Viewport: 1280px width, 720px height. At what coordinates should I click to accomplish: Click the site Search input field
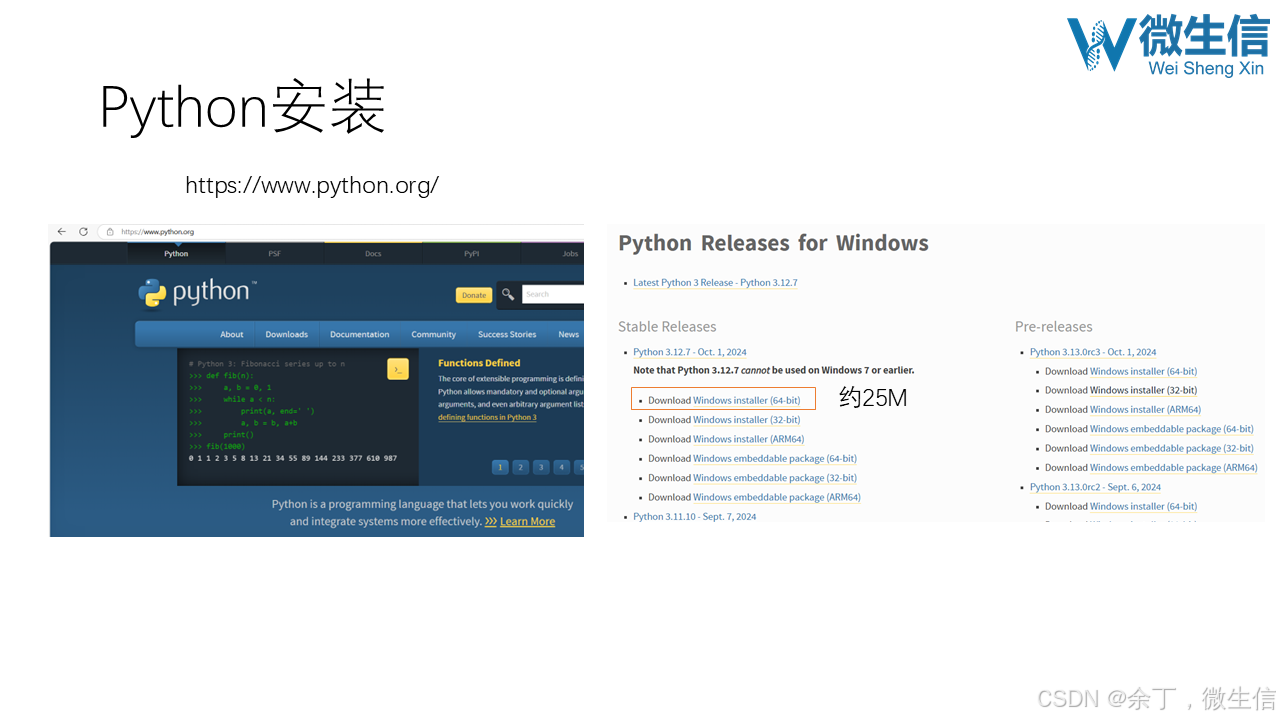click(x=553, y=294)
